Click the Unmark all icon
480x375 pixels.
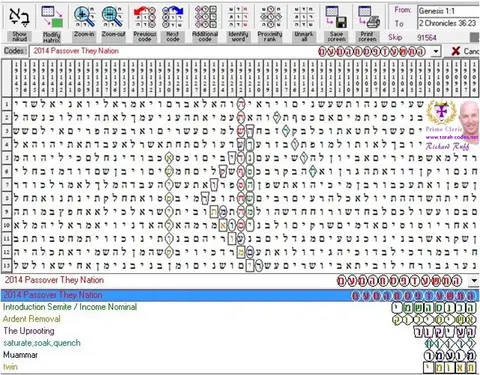click(304, 17)
